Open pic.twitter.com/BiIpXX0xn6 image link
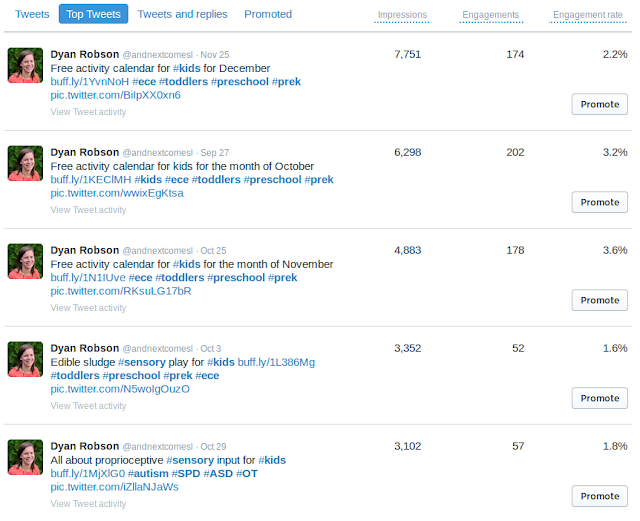640x521 pixels. [116, 95]
